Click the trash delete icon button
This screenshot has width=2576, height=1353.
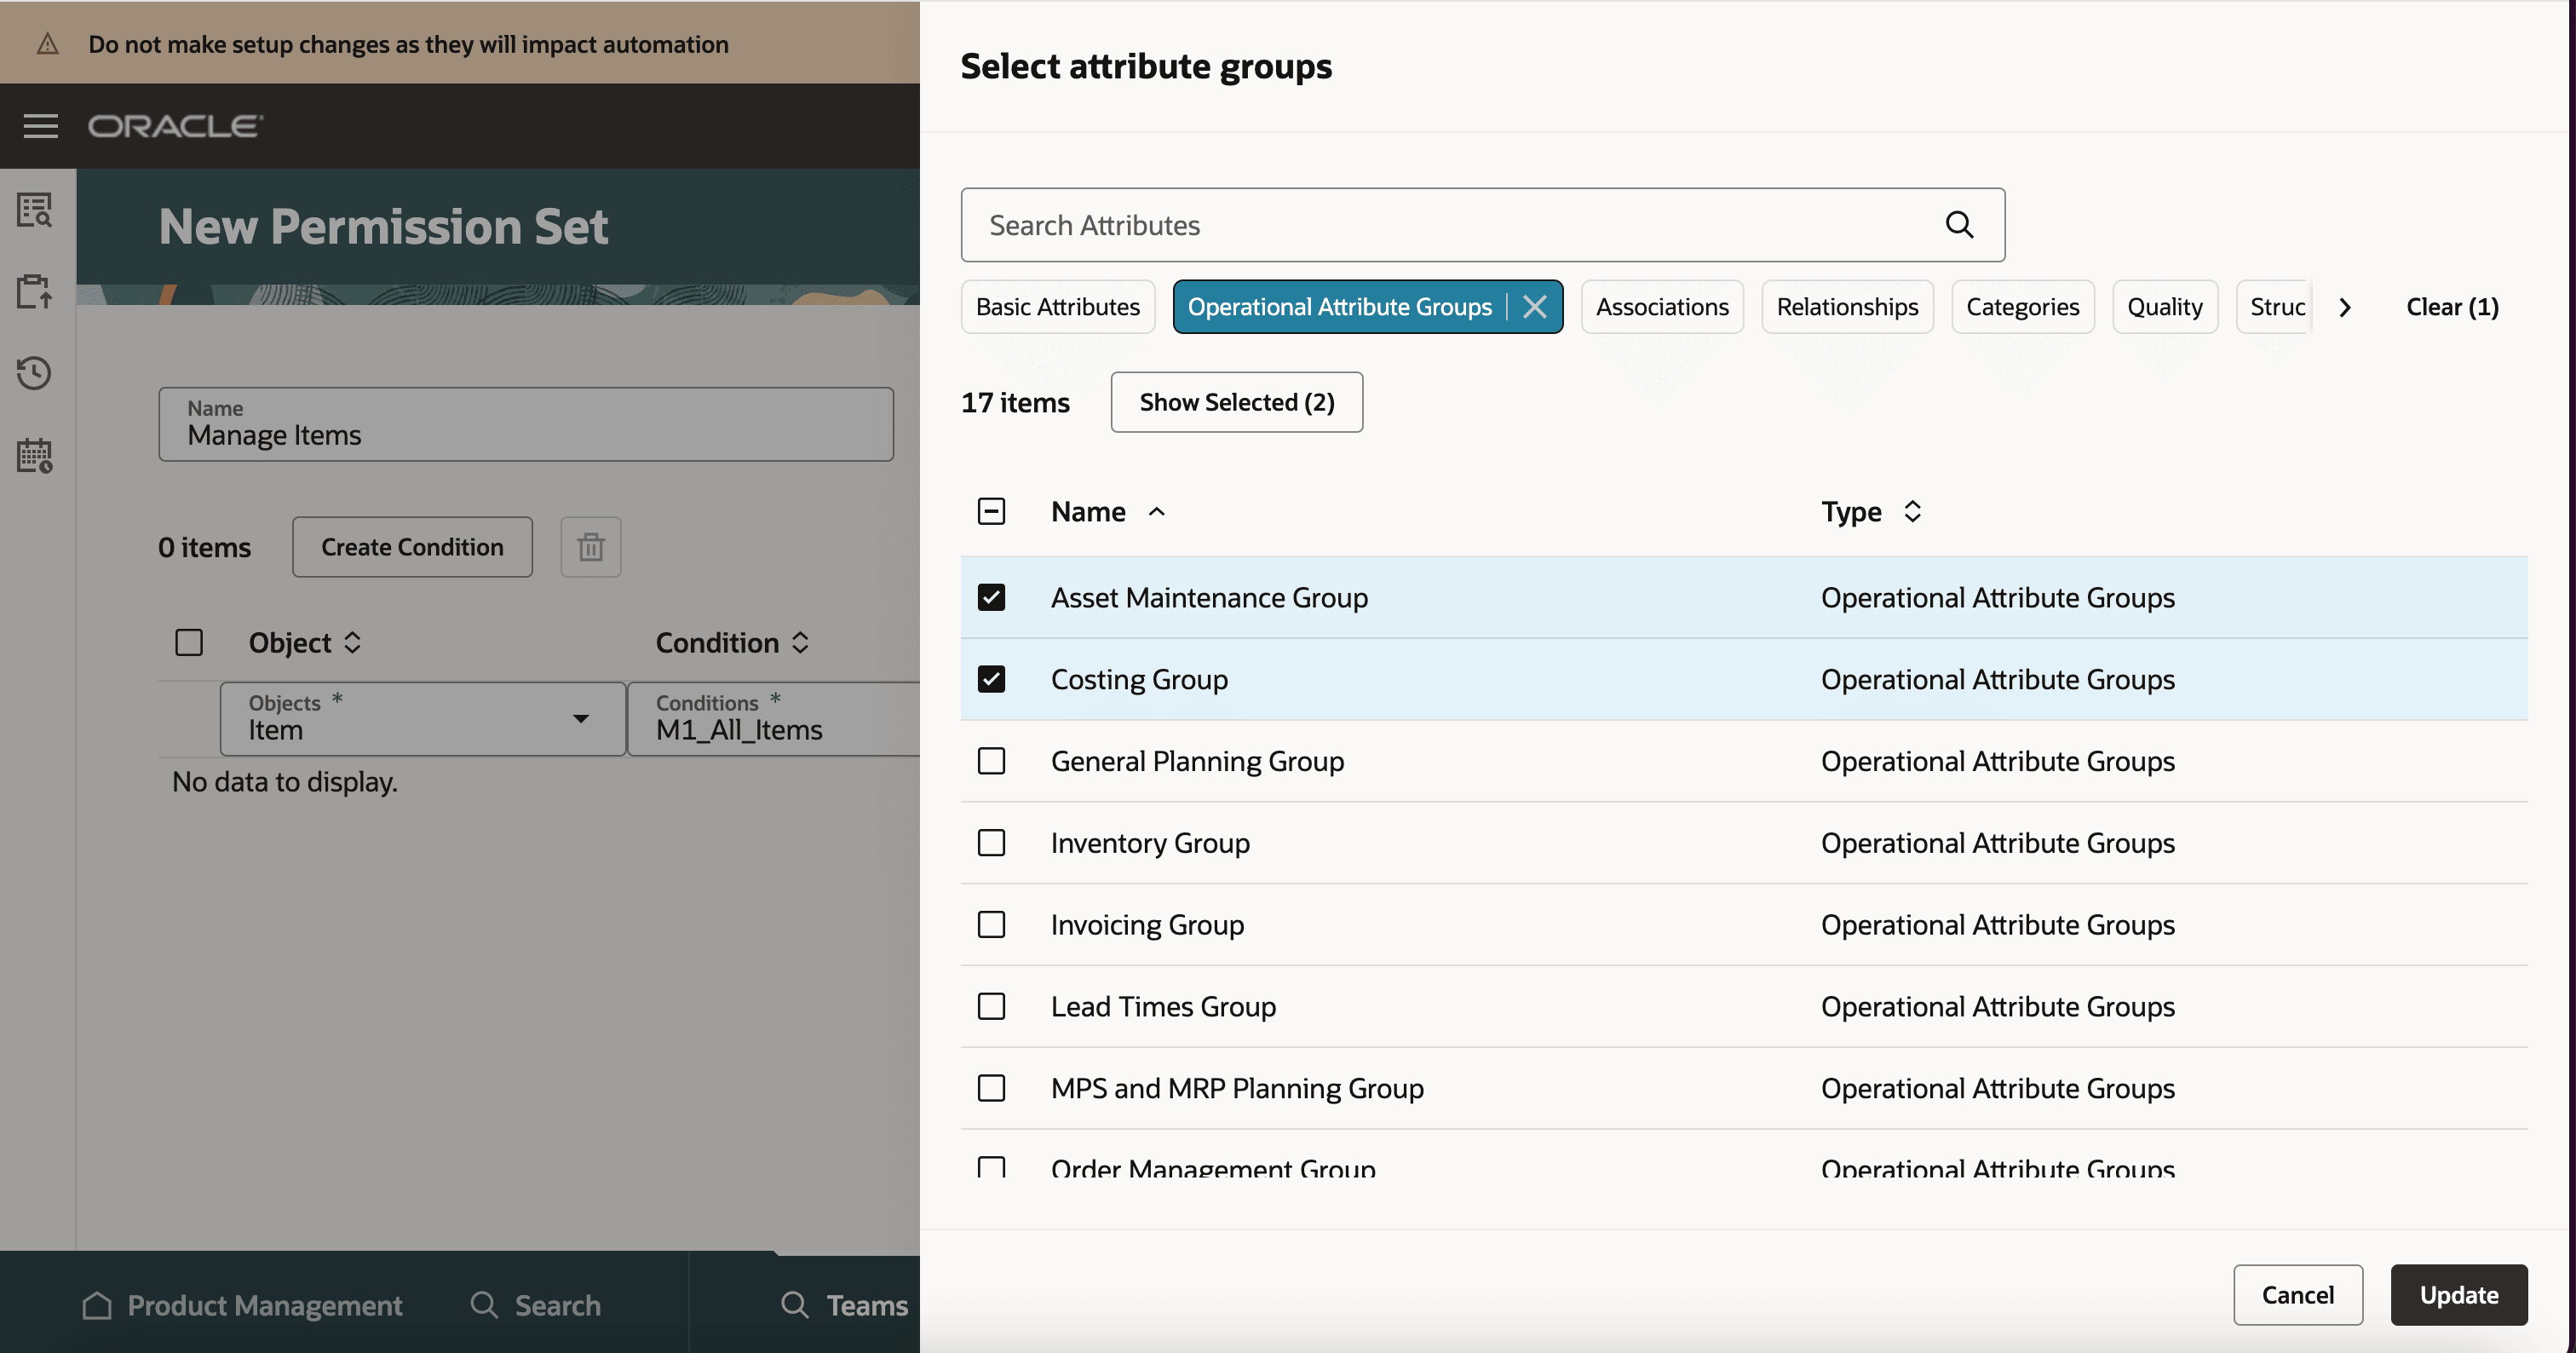(x=591, y=547)
